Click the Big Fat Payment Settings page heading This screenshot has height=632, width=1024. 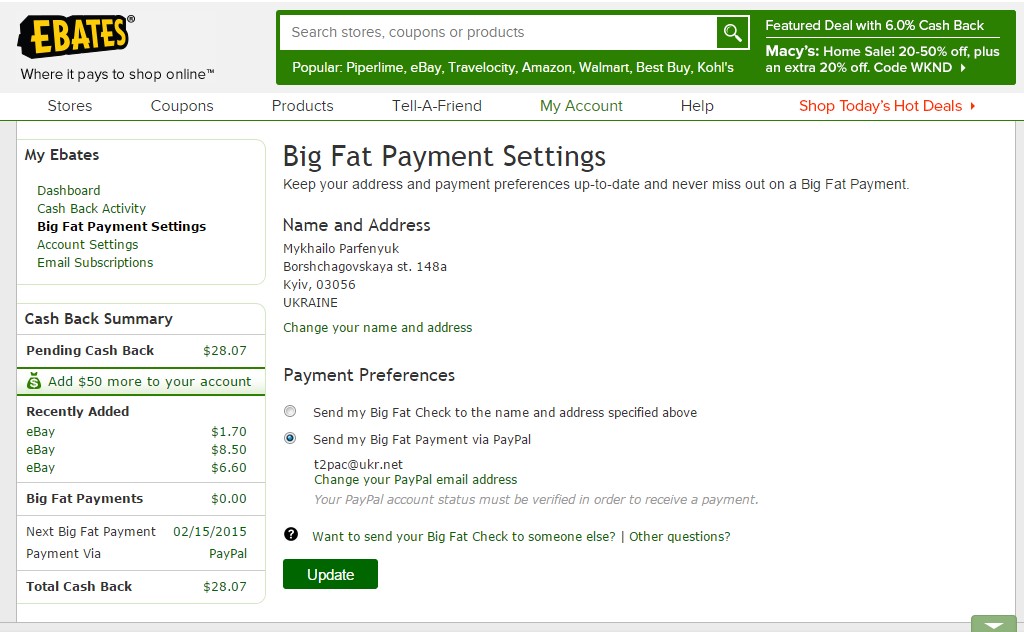coord(444,157)
